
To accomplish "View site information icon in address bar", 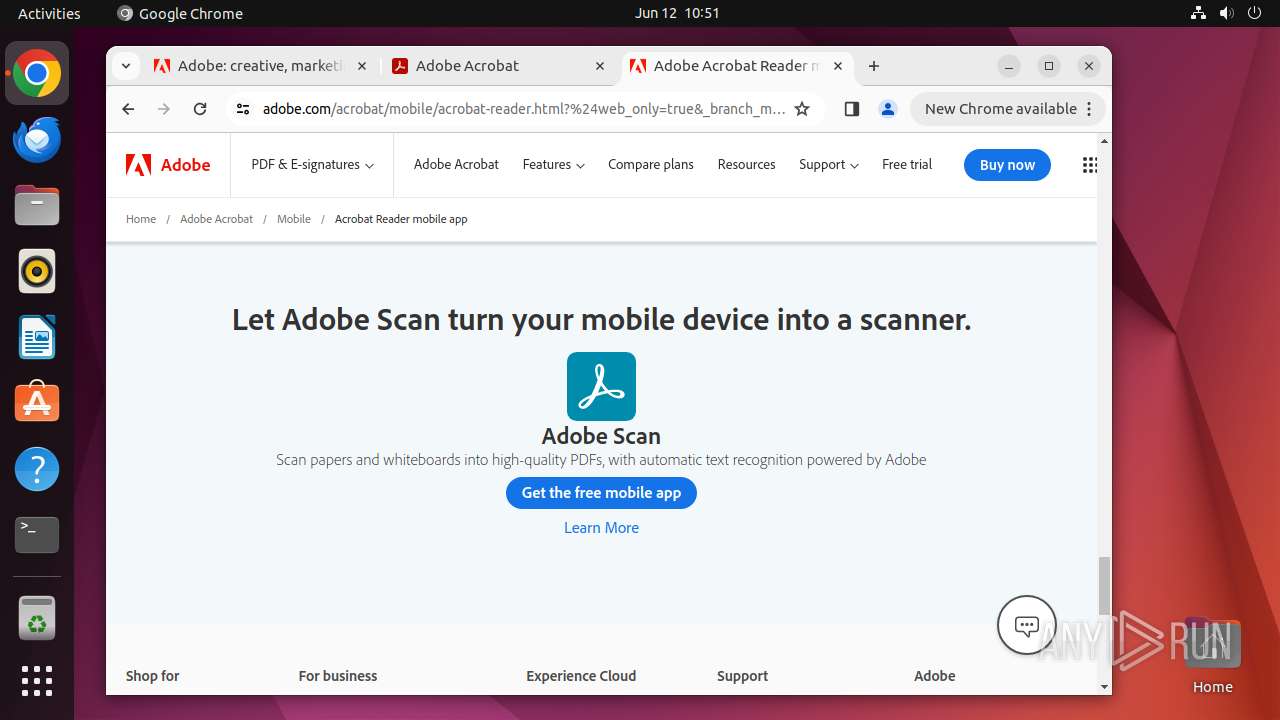I will 243,109.
